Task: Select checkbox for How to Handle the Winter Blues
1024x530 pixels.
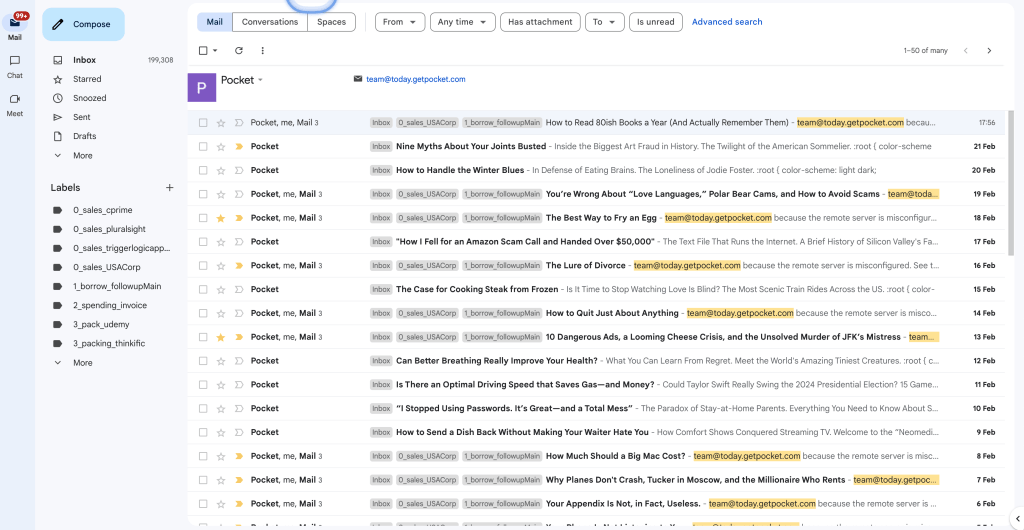Action: 203,170
